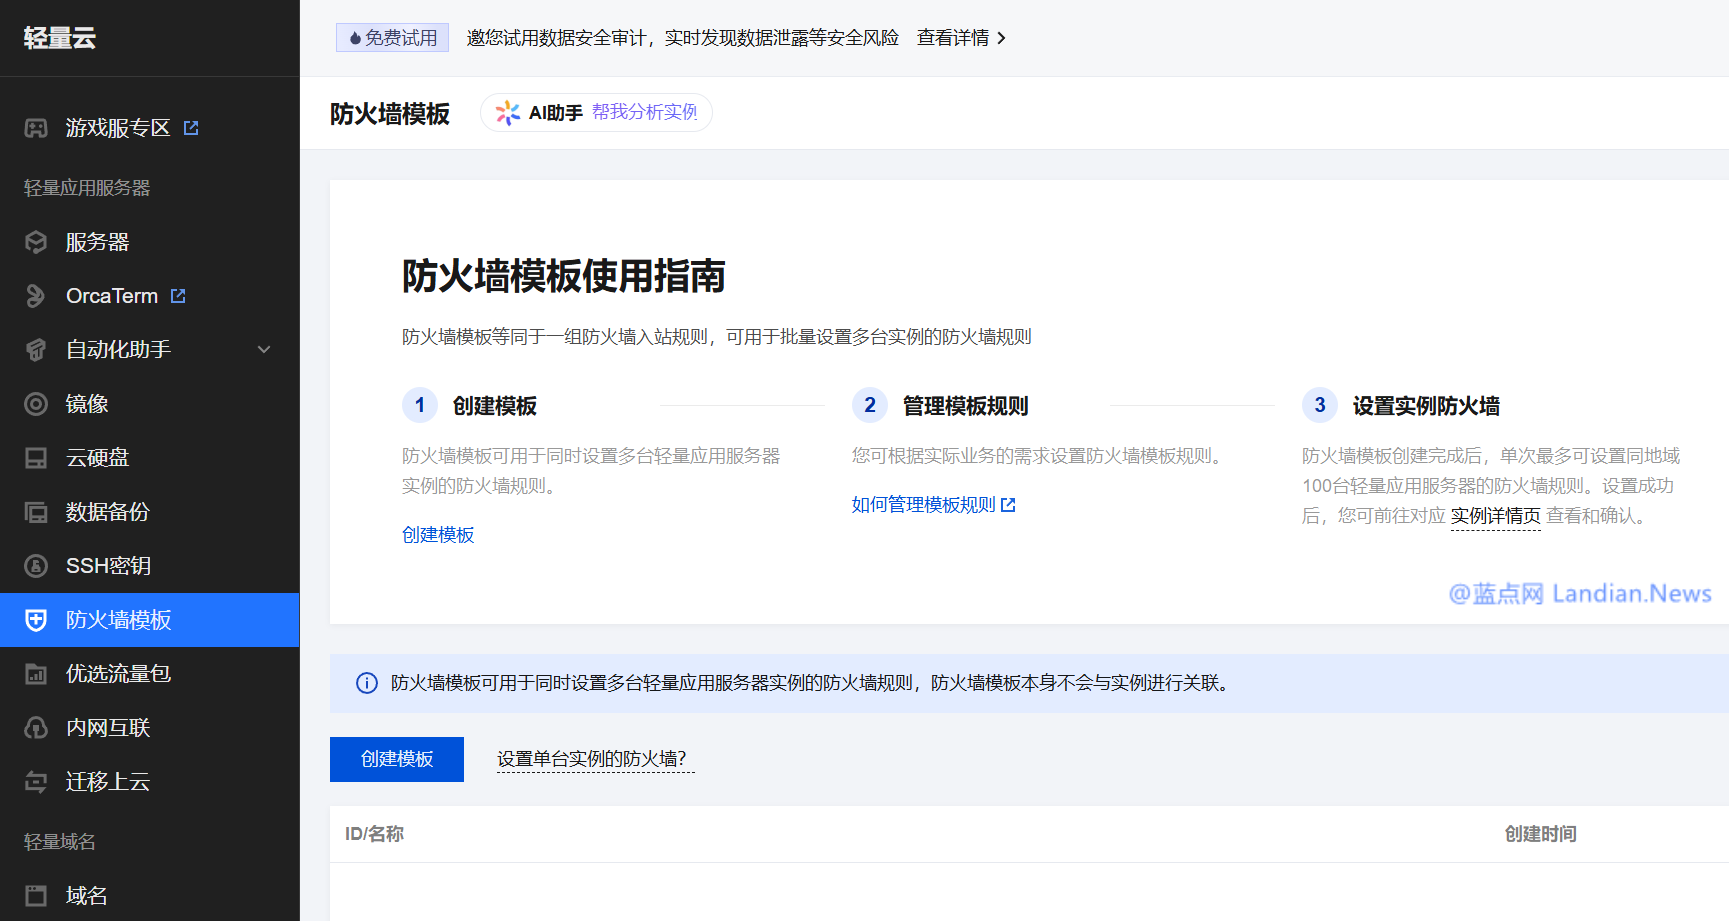
Task: Click the 内网互联 icon in sidebar
Action: pos(36,728)
